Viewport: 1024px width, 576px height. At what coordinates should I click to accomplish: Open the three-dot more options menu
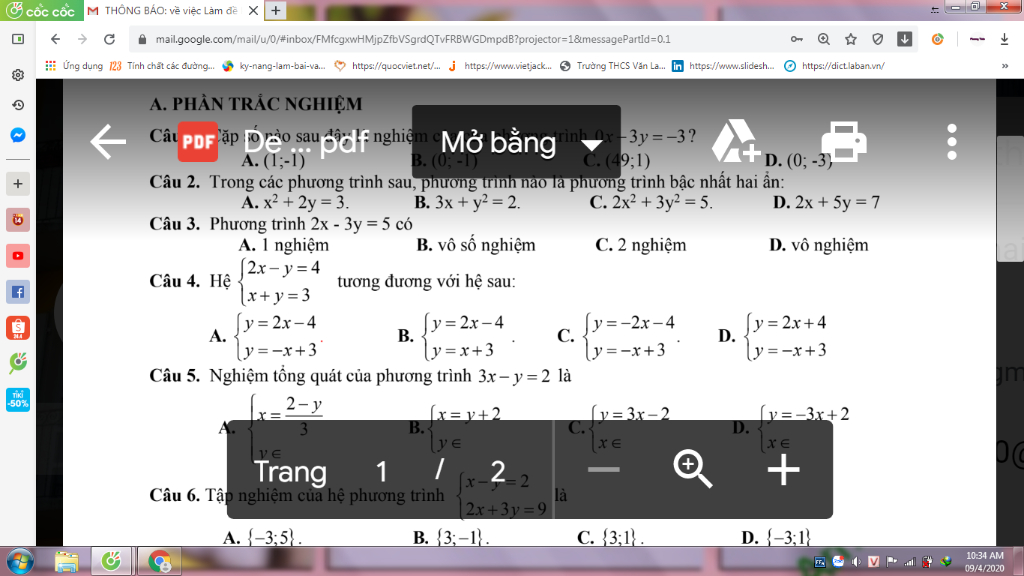(x=952, y=142)
